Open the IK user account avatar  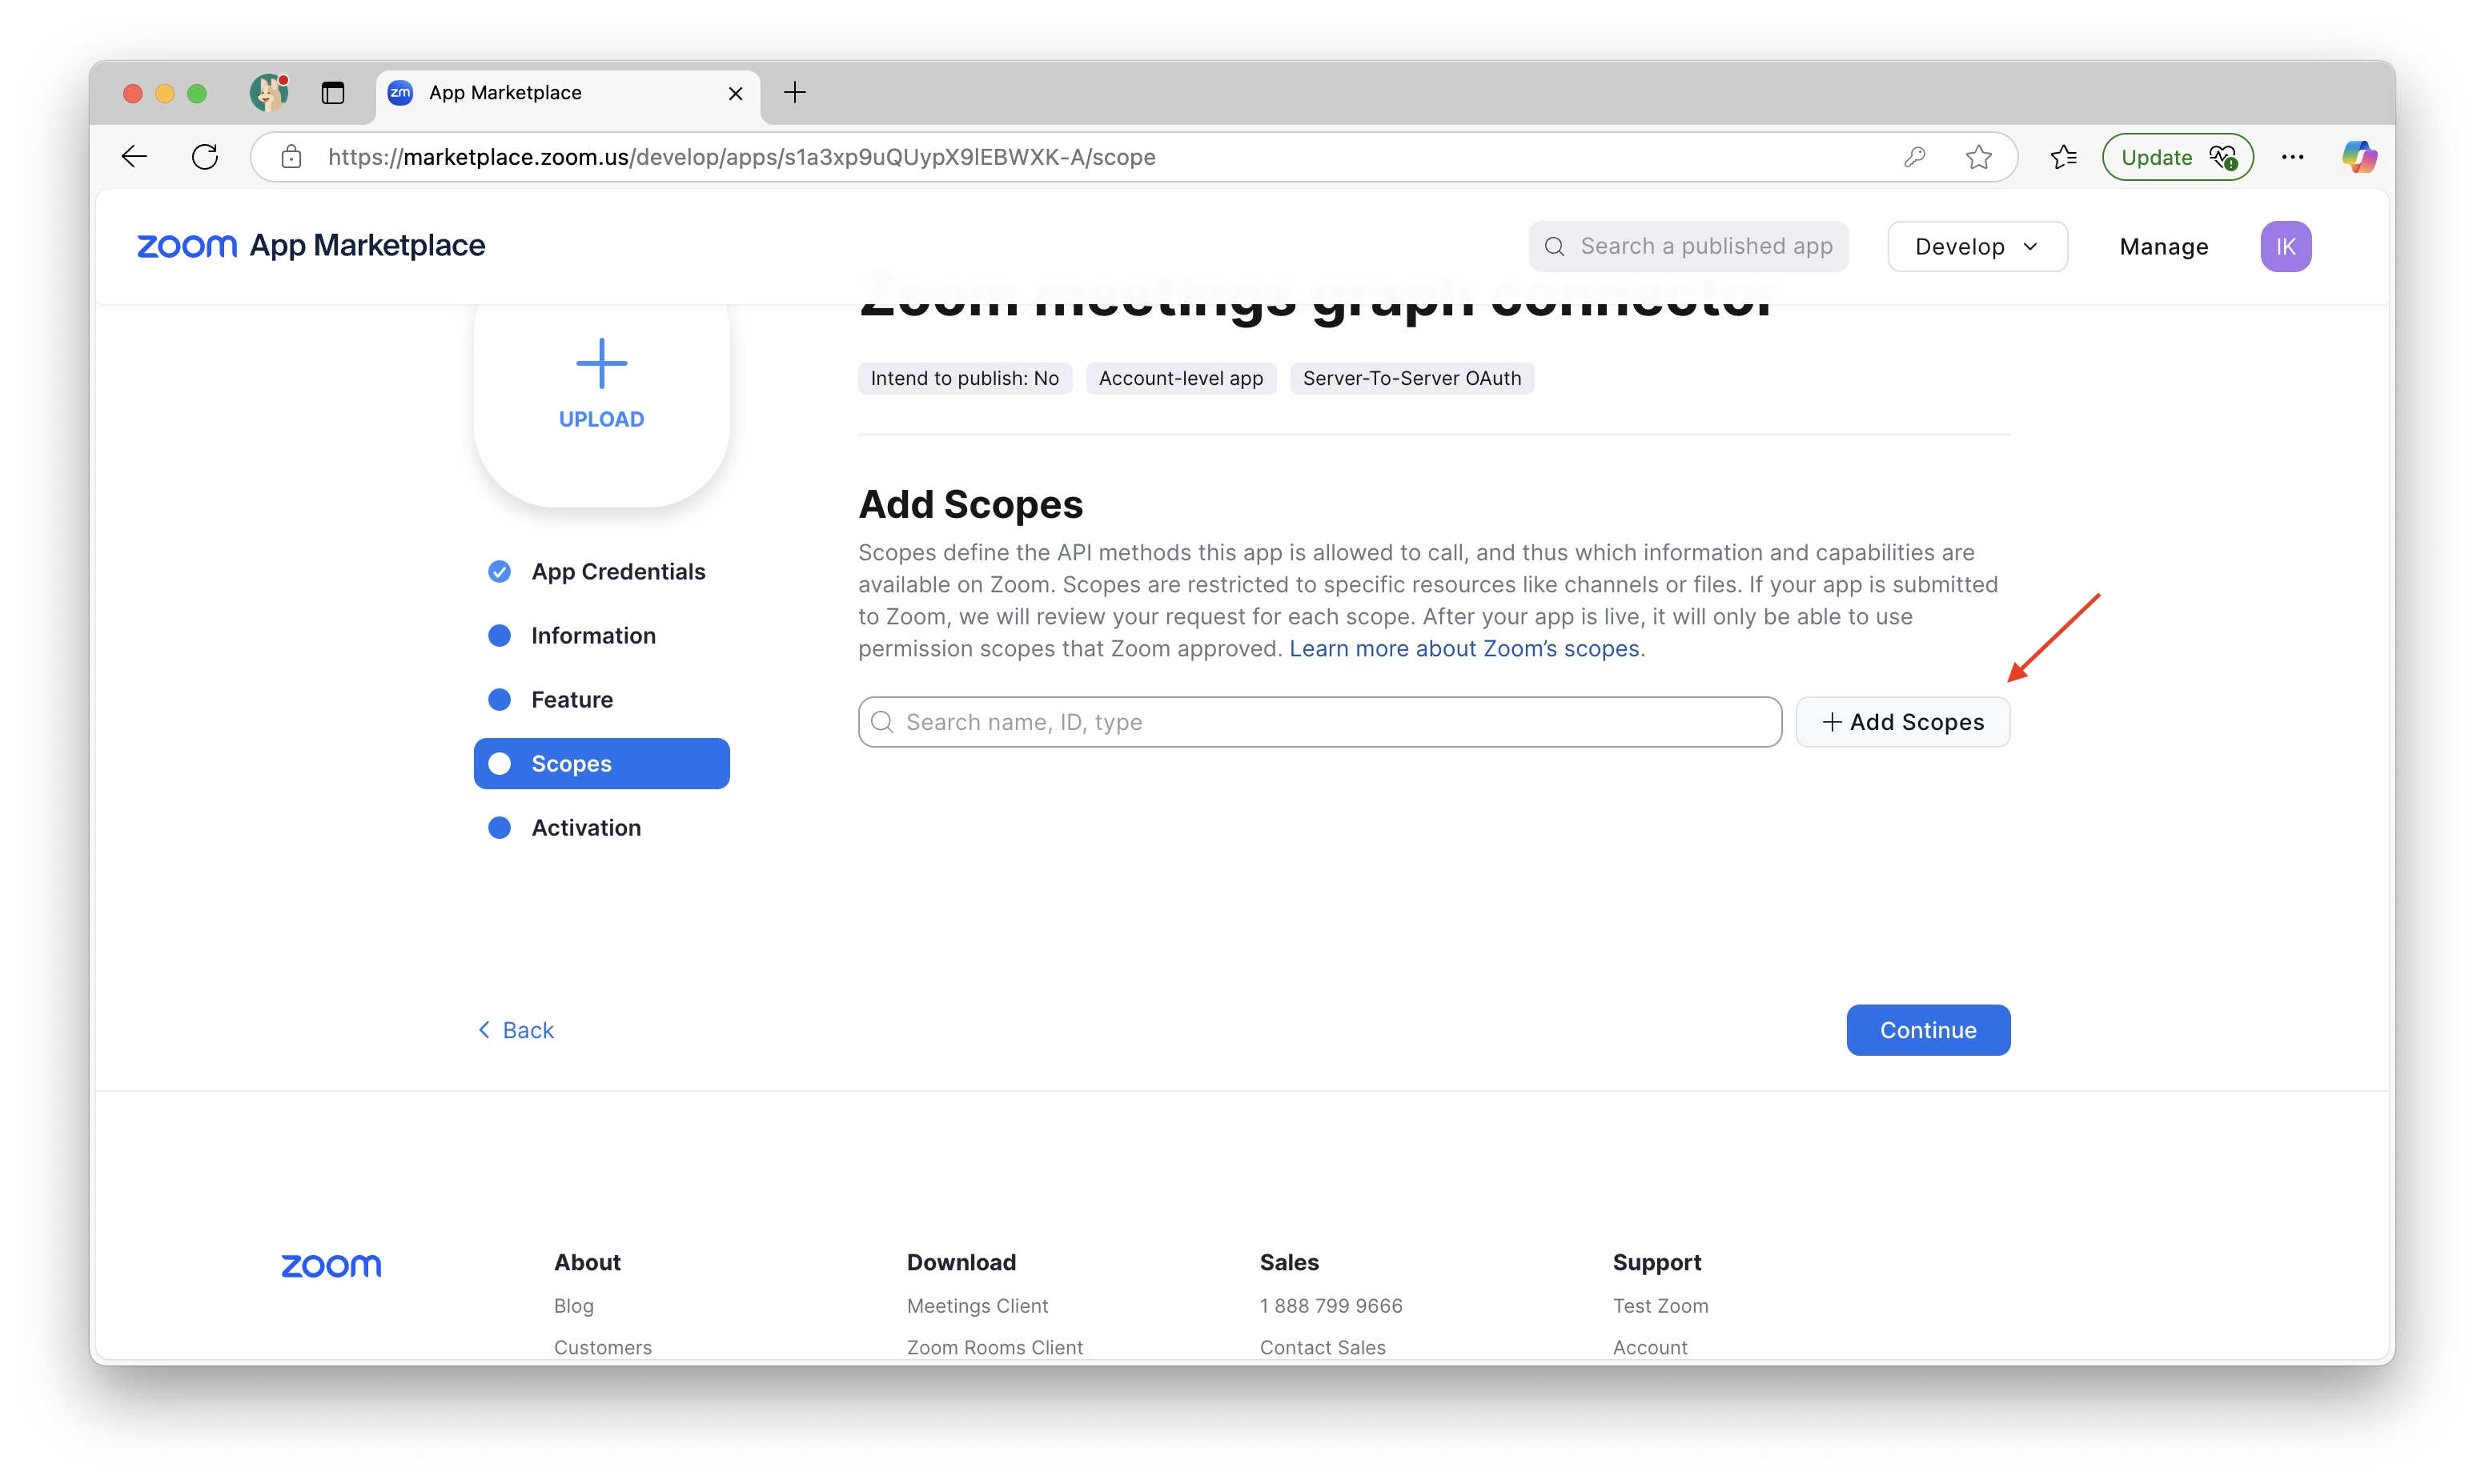pos(2285,246)
